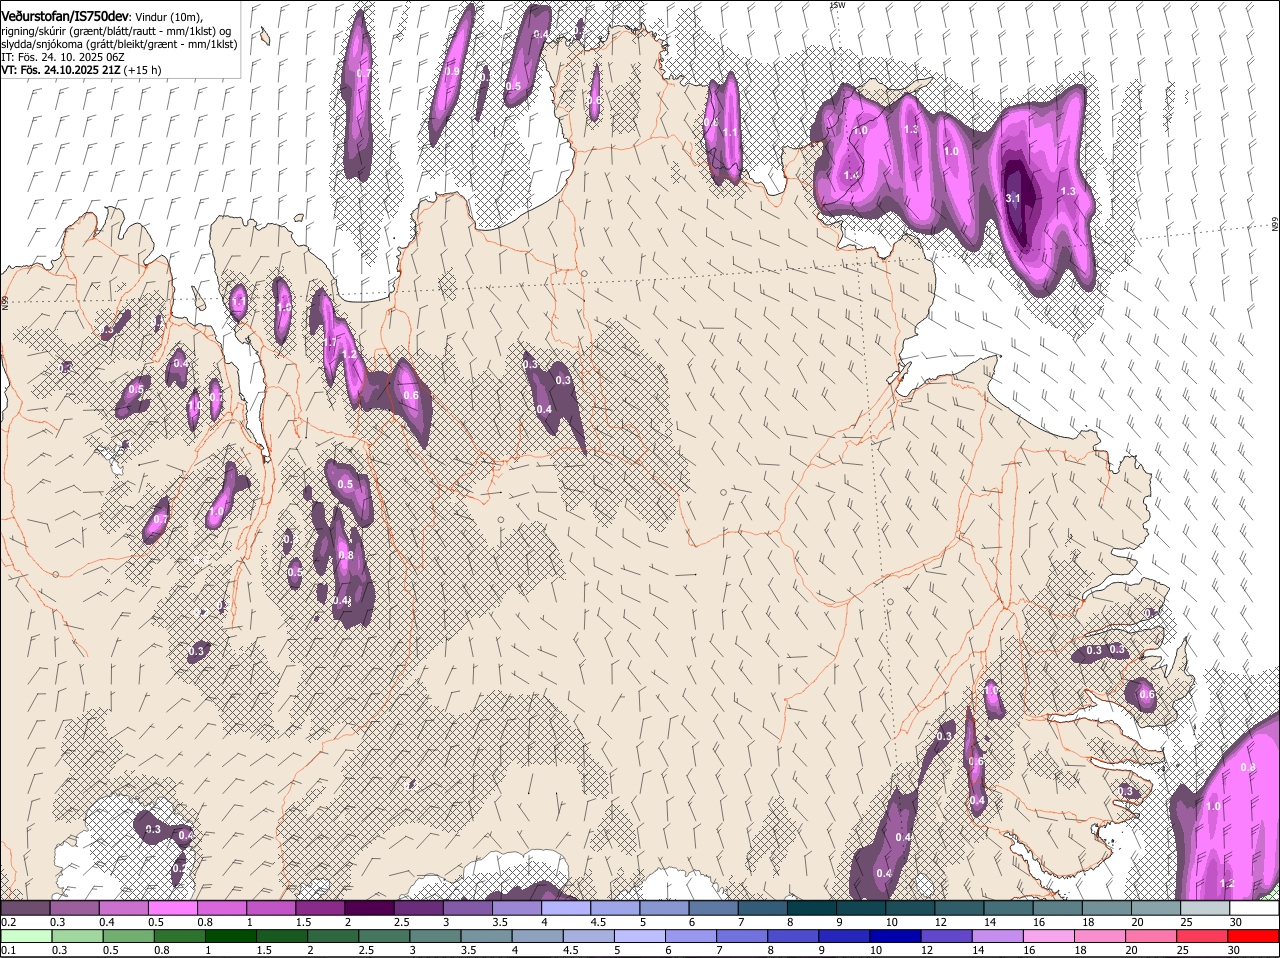Click the '0.2' label on the snow scale
The image size is (1280, 958).
point(8,922)
